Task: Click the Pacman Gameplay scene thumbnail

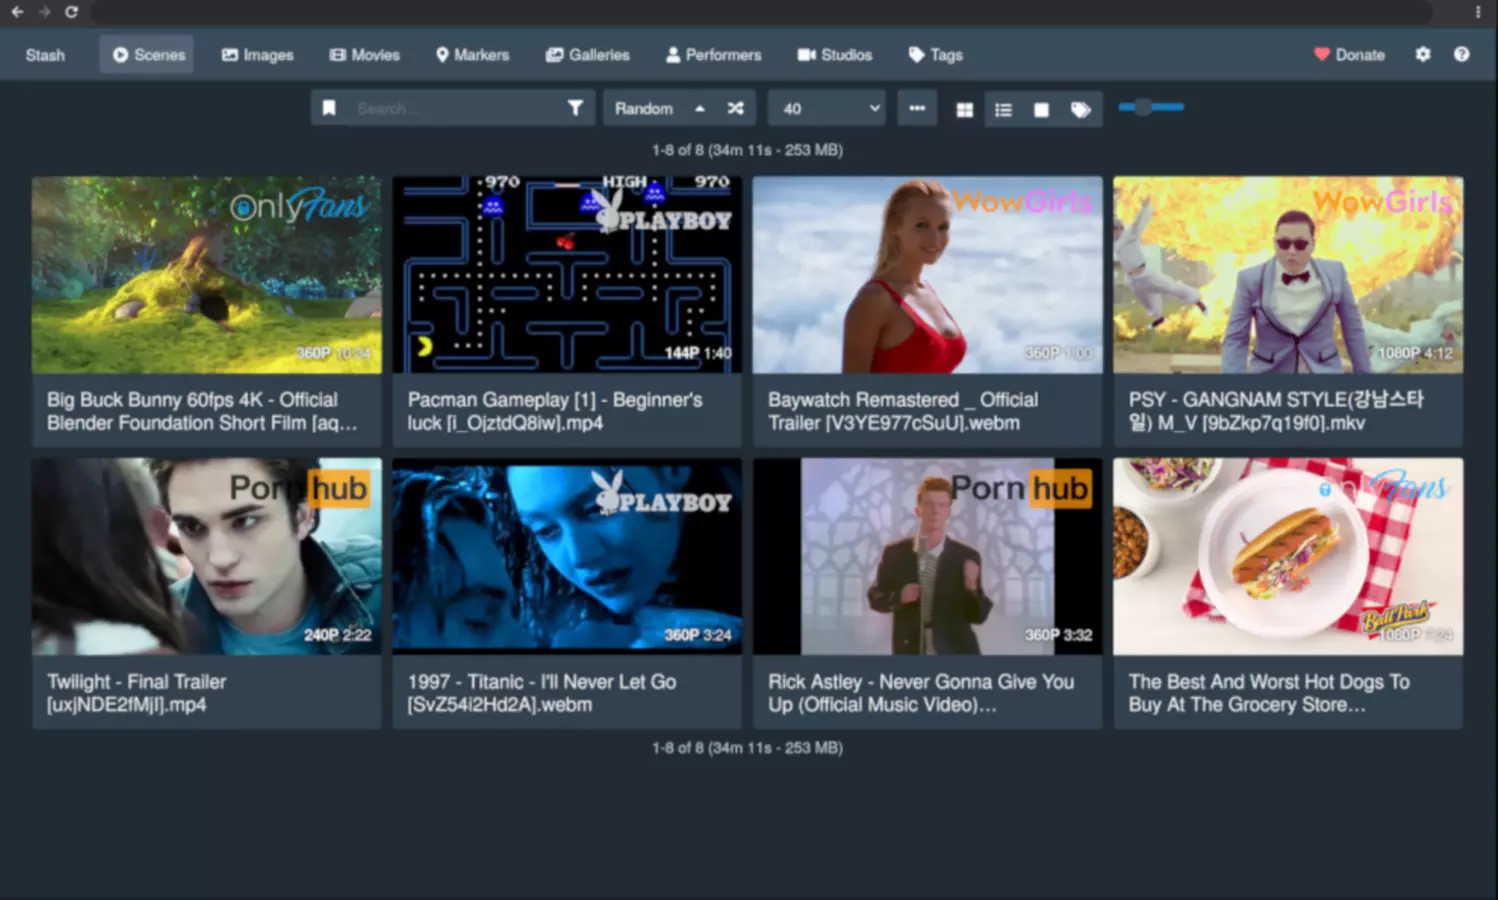Action: 567,275
